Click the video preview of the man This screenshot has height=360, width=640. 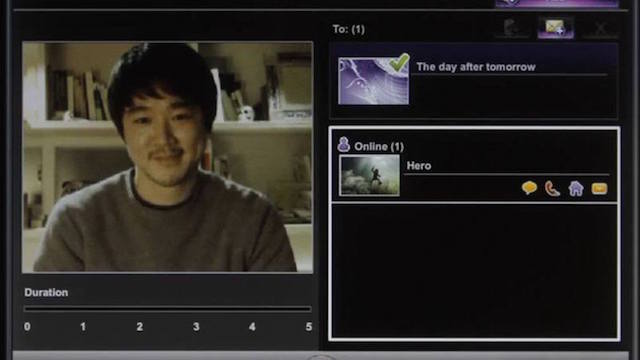[x=167, y=157]
